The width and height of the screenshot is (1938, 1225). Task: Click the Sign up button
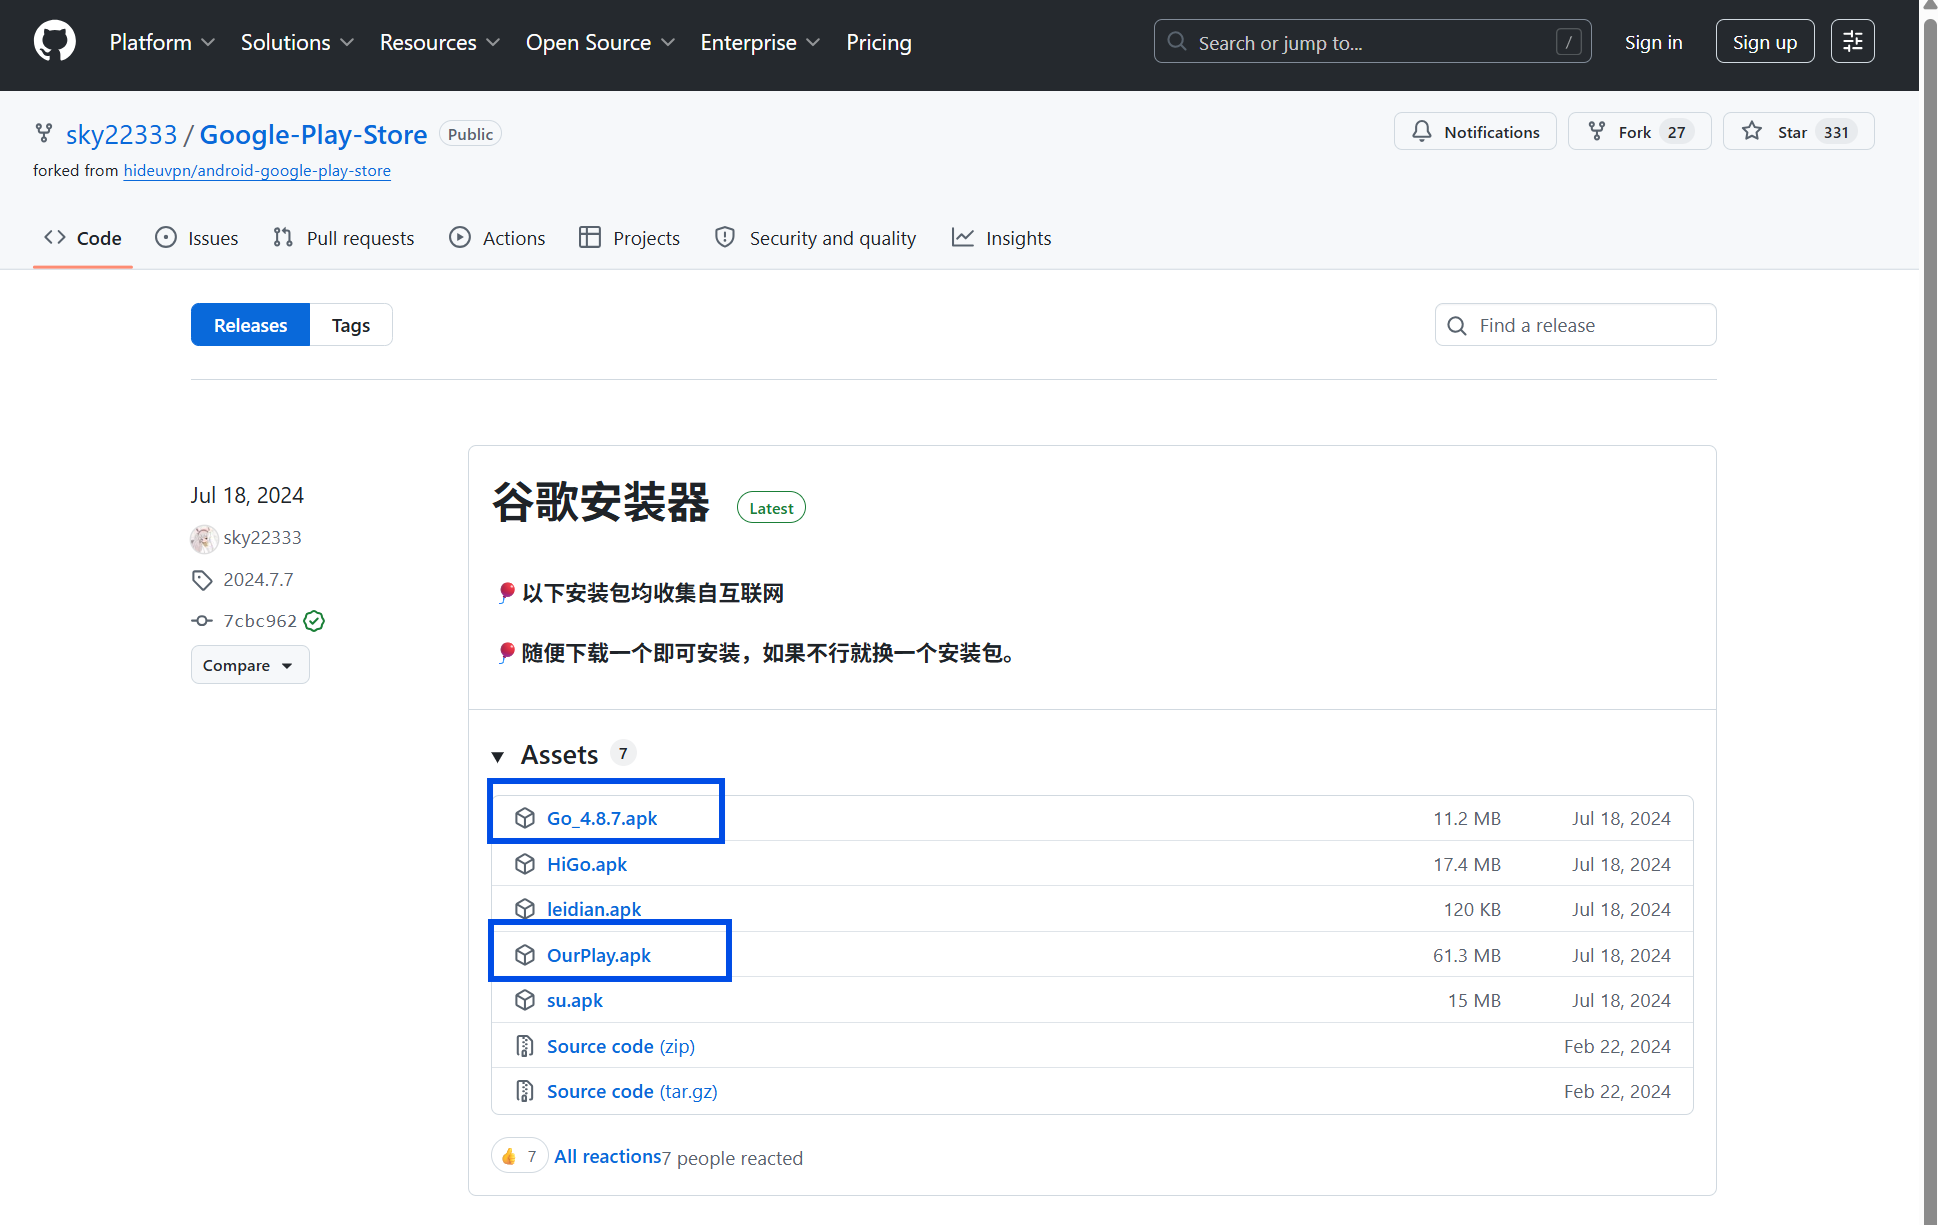click(x=1764, y=42)
